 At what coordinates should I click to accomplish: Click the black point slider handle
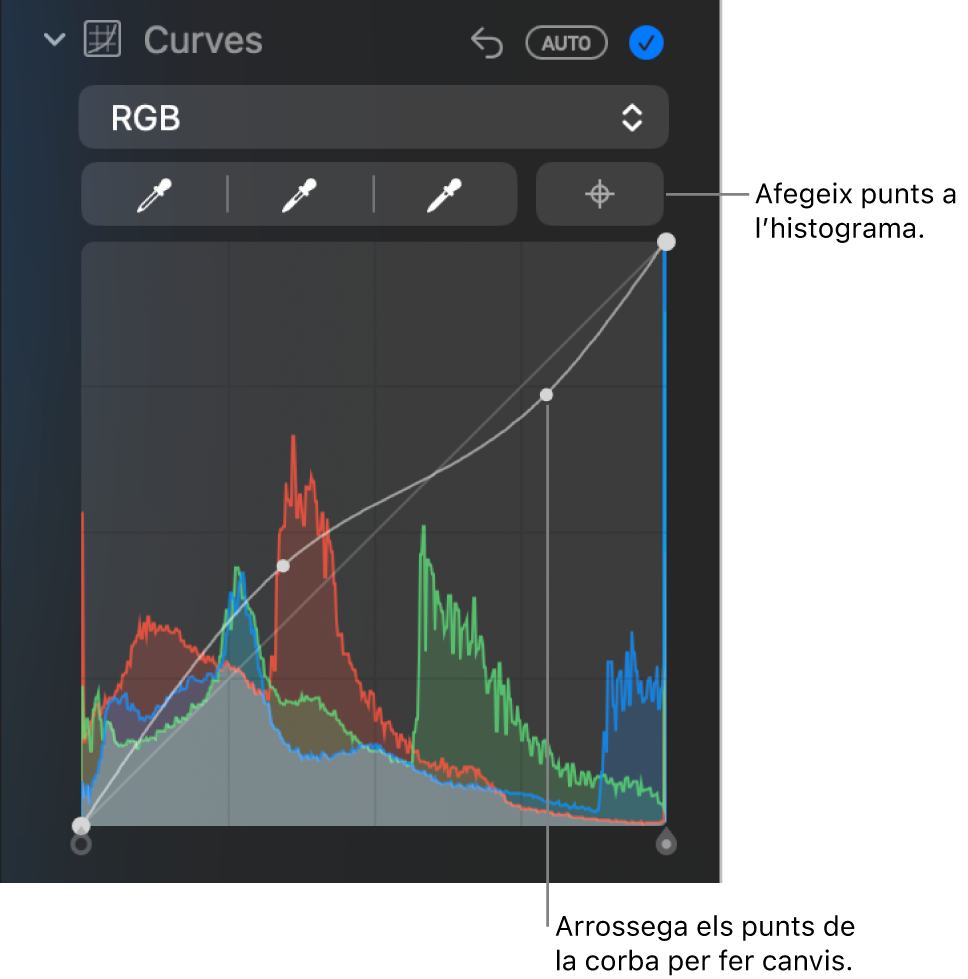(81, 845)
